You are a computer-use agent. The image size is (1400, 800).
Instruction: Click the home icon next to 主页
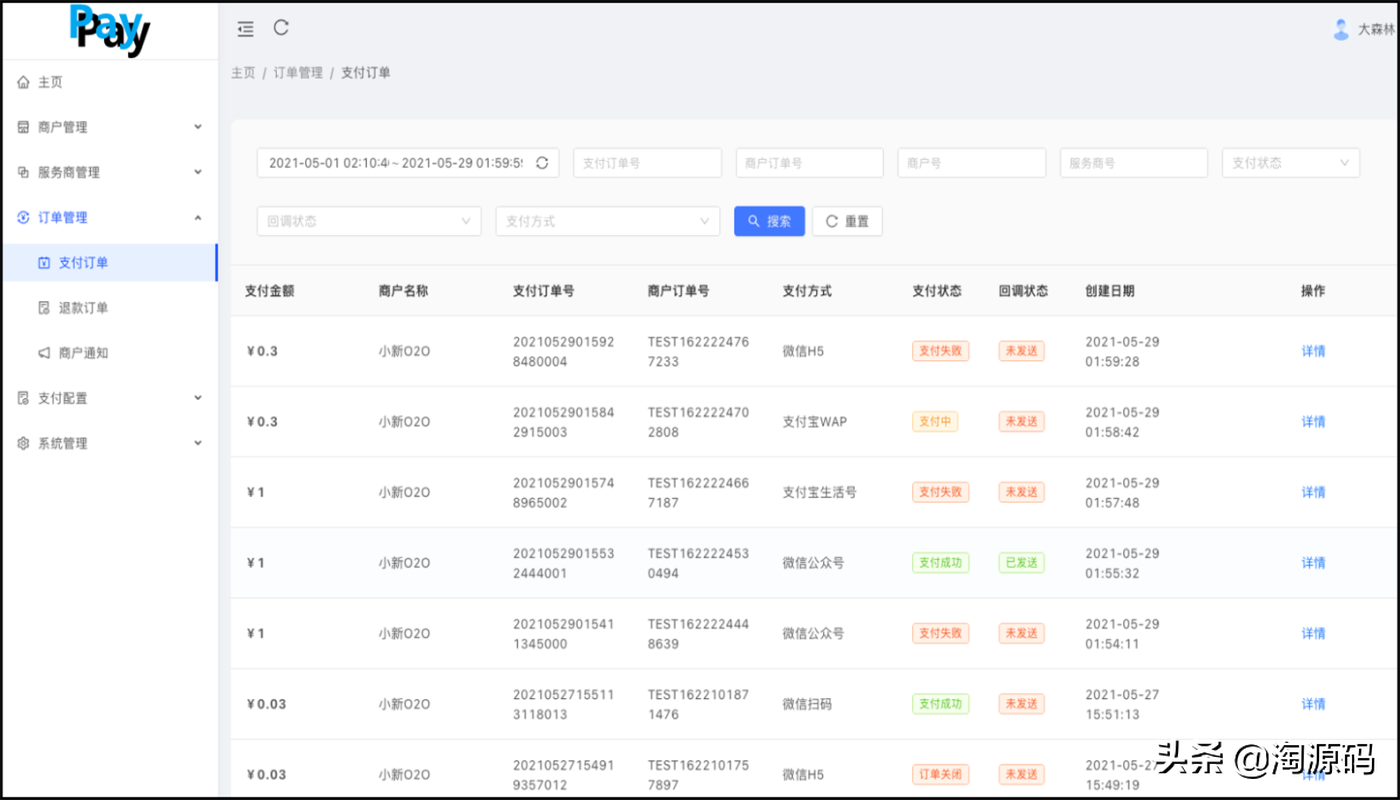click(x=24, y=82)
